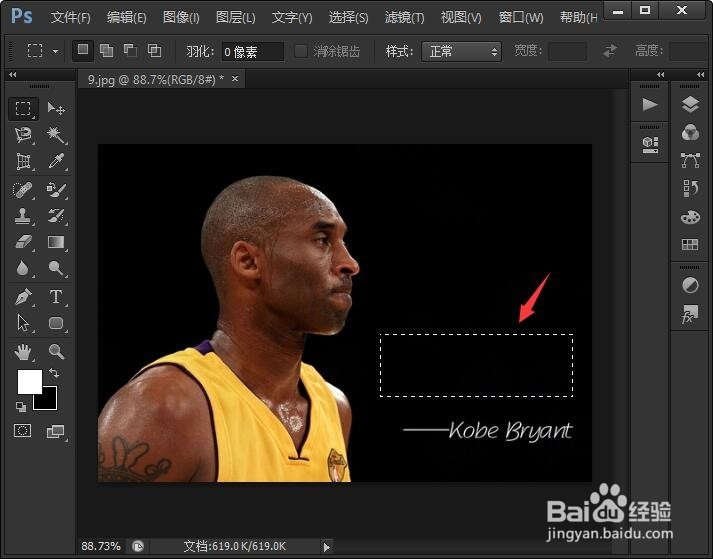Choose the Lasso tool

[23, 135]
